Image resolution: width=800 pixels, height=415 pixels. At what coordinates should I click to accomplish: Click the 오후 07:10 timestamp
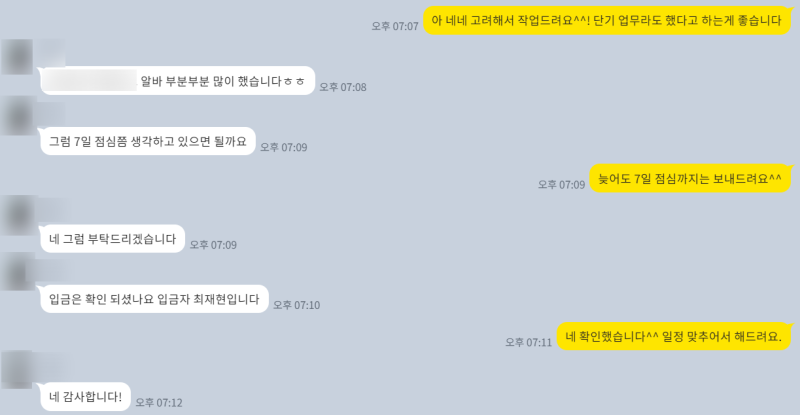[x=296, y=305]
